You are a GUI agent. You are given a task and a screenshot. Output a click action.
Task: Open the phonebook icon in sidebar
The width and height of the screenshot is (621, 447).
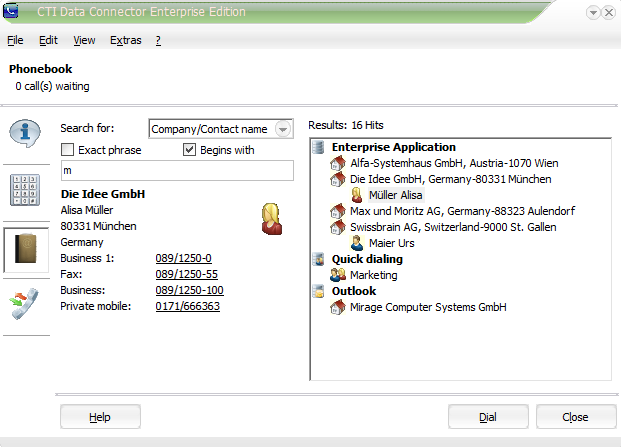(x=25, y=249)
